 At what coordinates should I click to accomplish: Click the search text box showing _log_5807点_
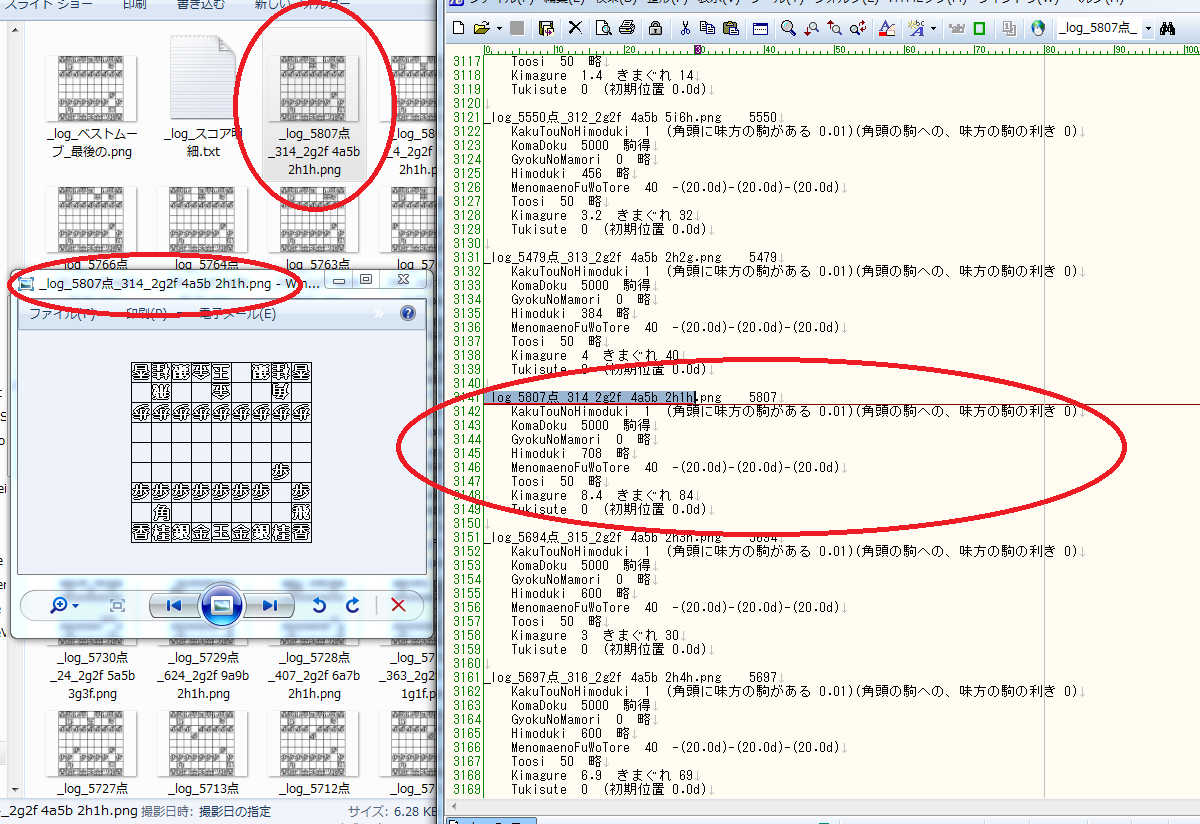[x=1098, y=28]
